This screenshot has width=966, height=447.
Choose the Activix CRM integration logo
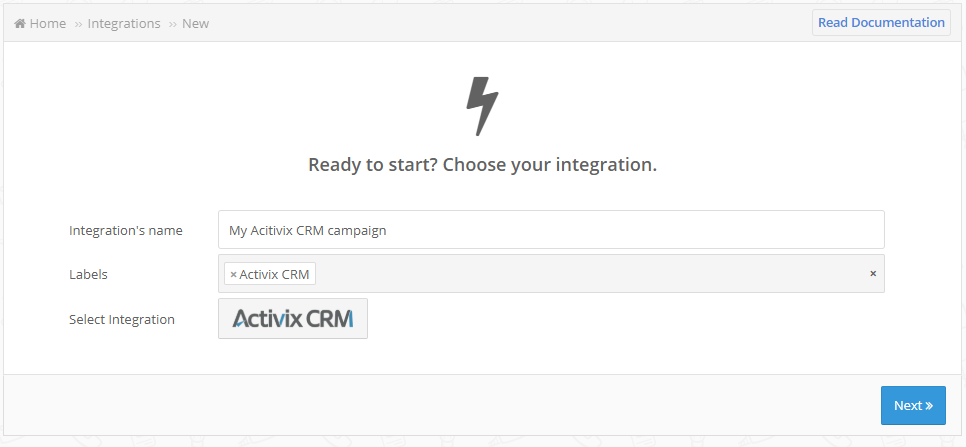[293, 318]
